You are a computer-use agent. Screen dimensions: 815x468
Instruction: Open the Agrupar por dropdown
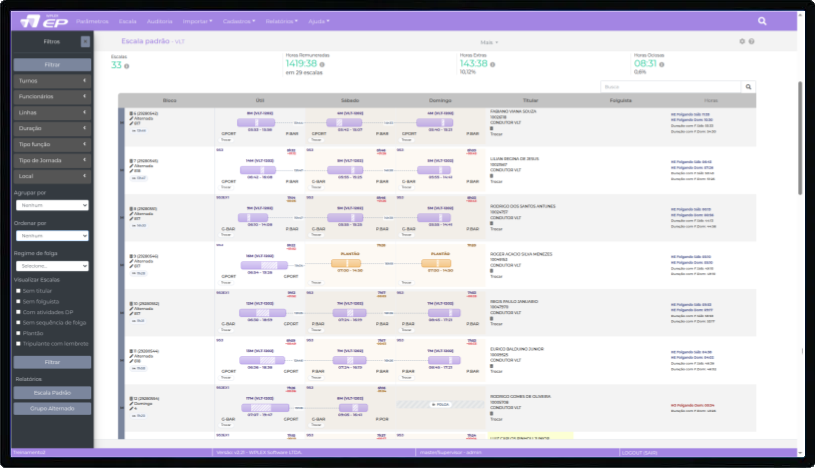pos(52,205)
